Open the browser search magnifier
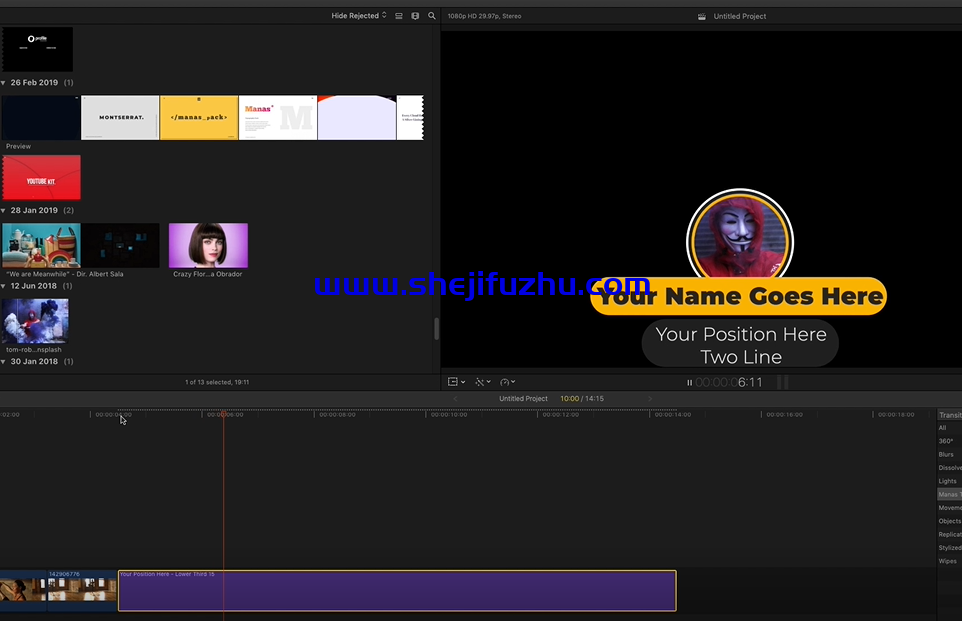The width and height of the screenshot is (962, 621). [432, 16]
